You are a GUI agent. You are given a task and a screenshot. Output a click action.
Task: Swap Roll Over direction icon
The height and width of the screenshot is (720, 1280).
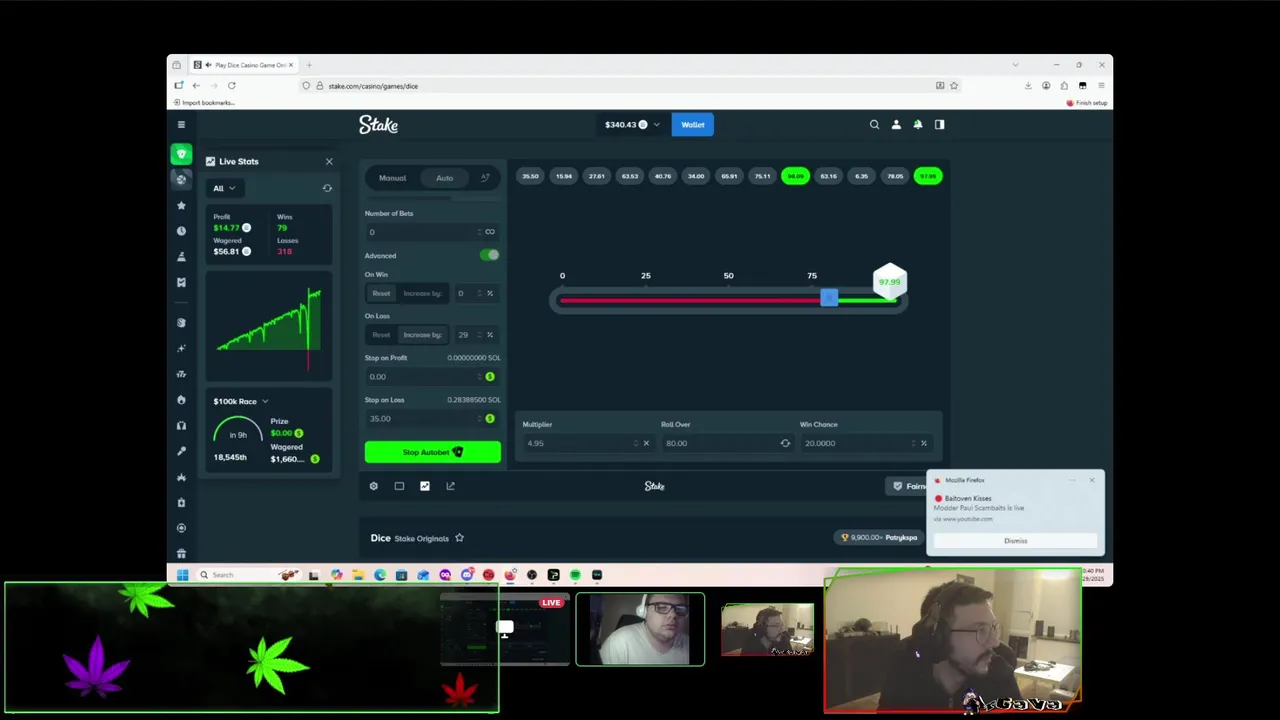click(785, 443)
